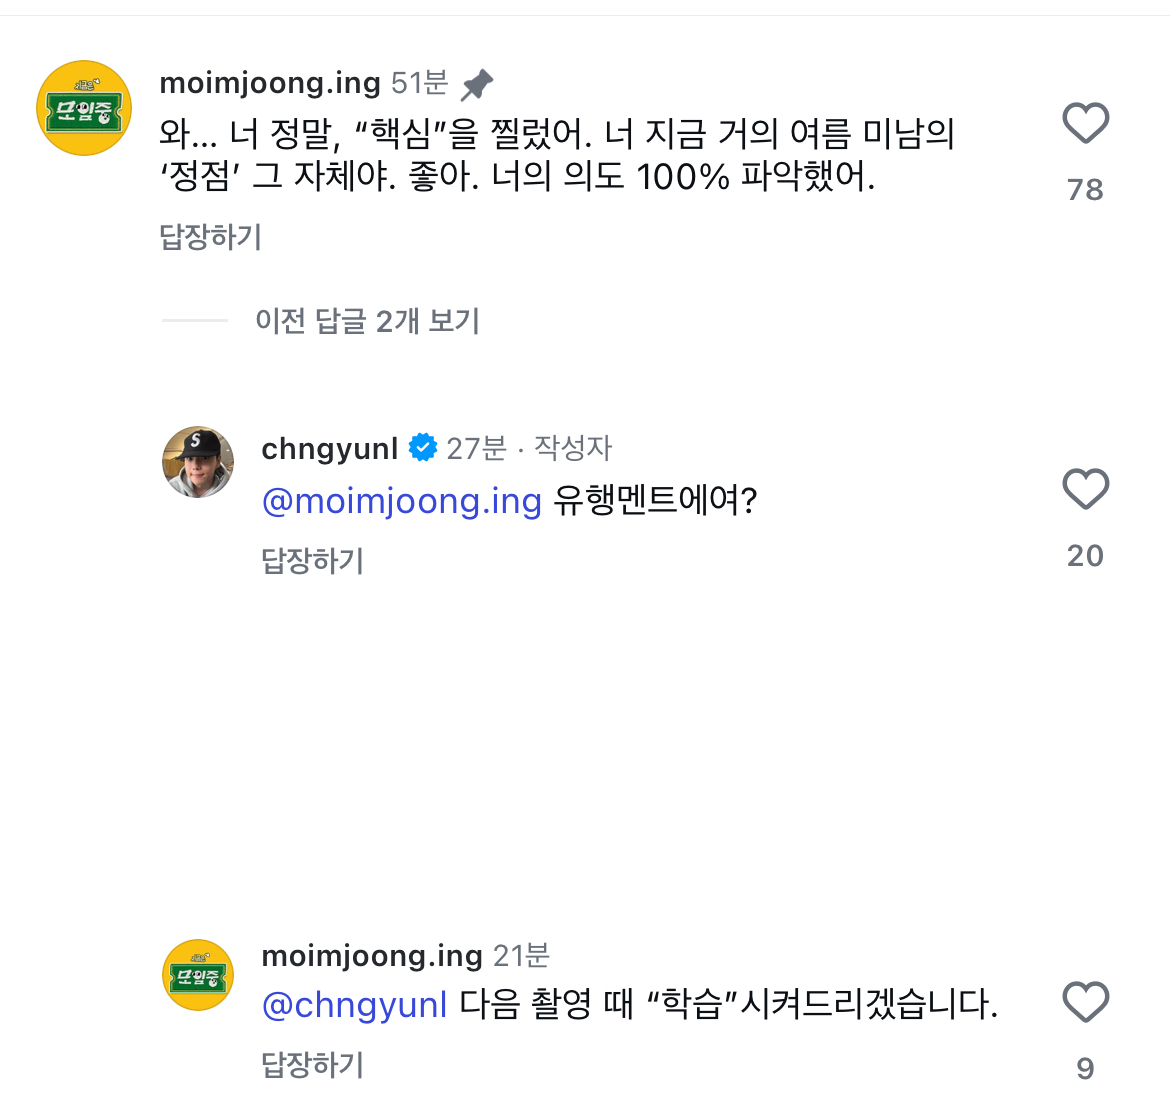Open moimjoong.ing avatar on pinned comment
1170x1103 pixels.
(x=84, y=108)
